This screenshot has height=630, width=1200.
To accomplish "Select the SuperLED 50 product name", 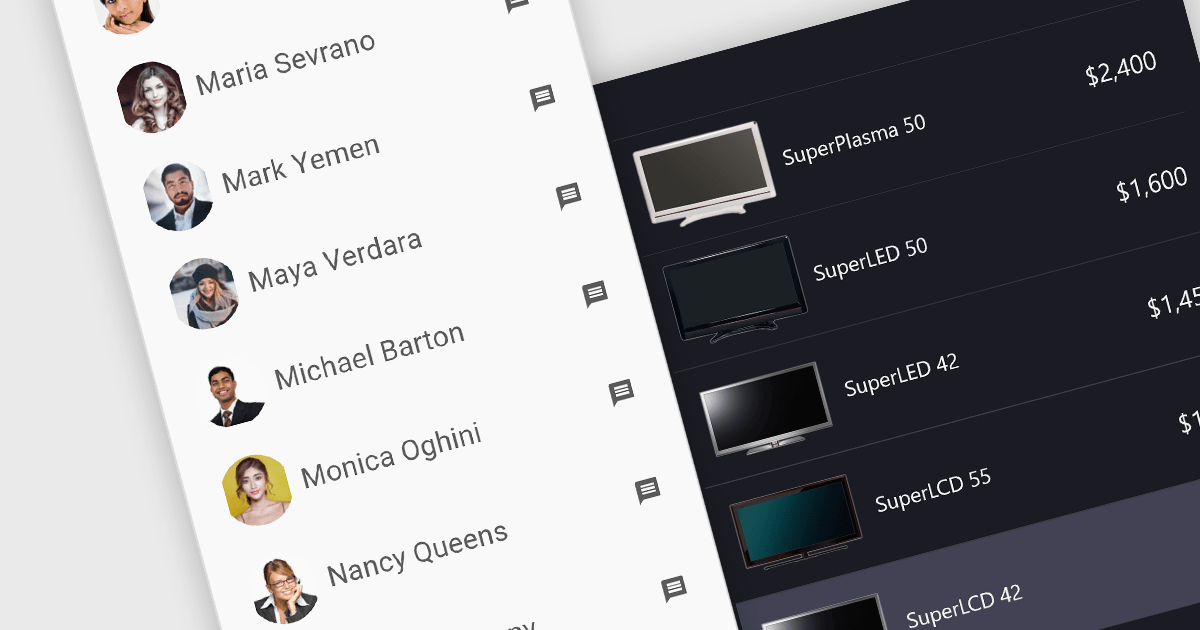I will [x=871, y=259].
